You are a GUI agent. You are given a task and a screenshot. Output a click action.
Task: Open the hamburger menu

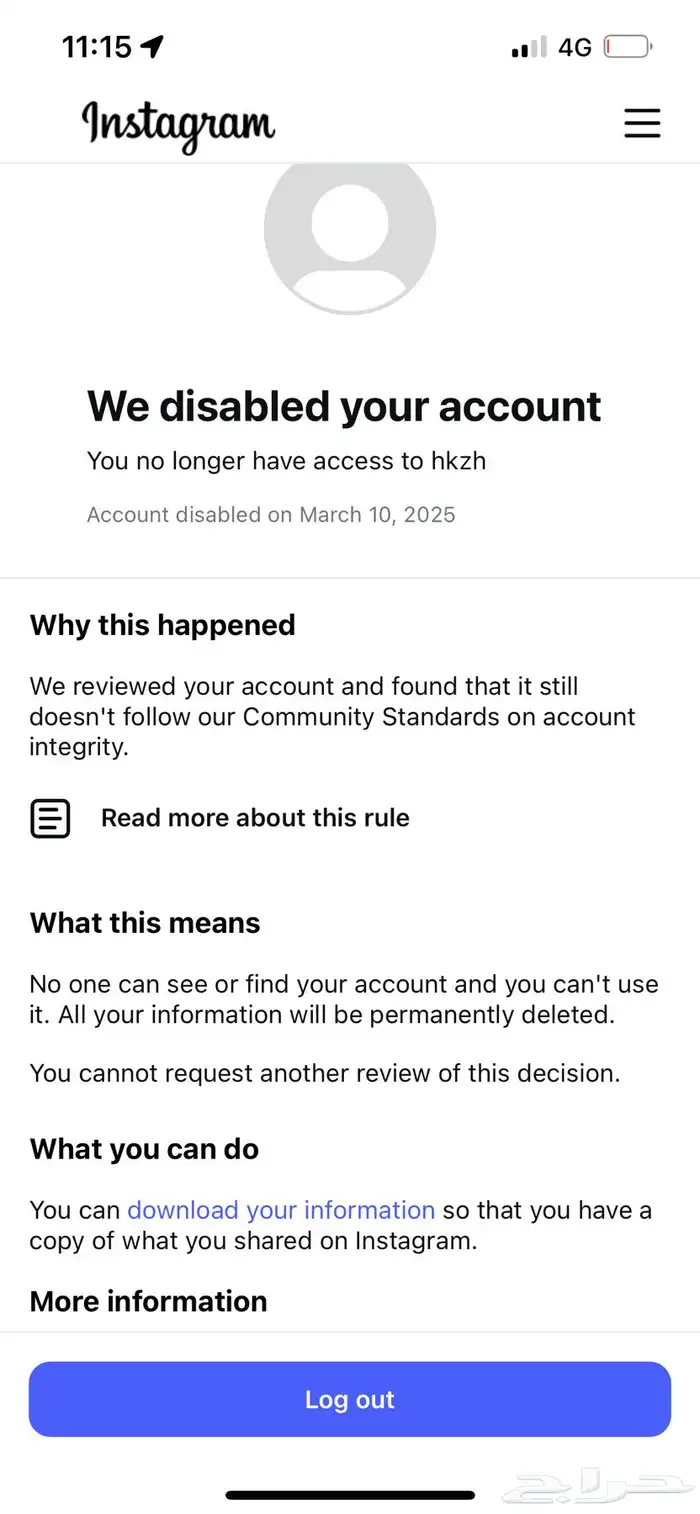tap(642, 122)
